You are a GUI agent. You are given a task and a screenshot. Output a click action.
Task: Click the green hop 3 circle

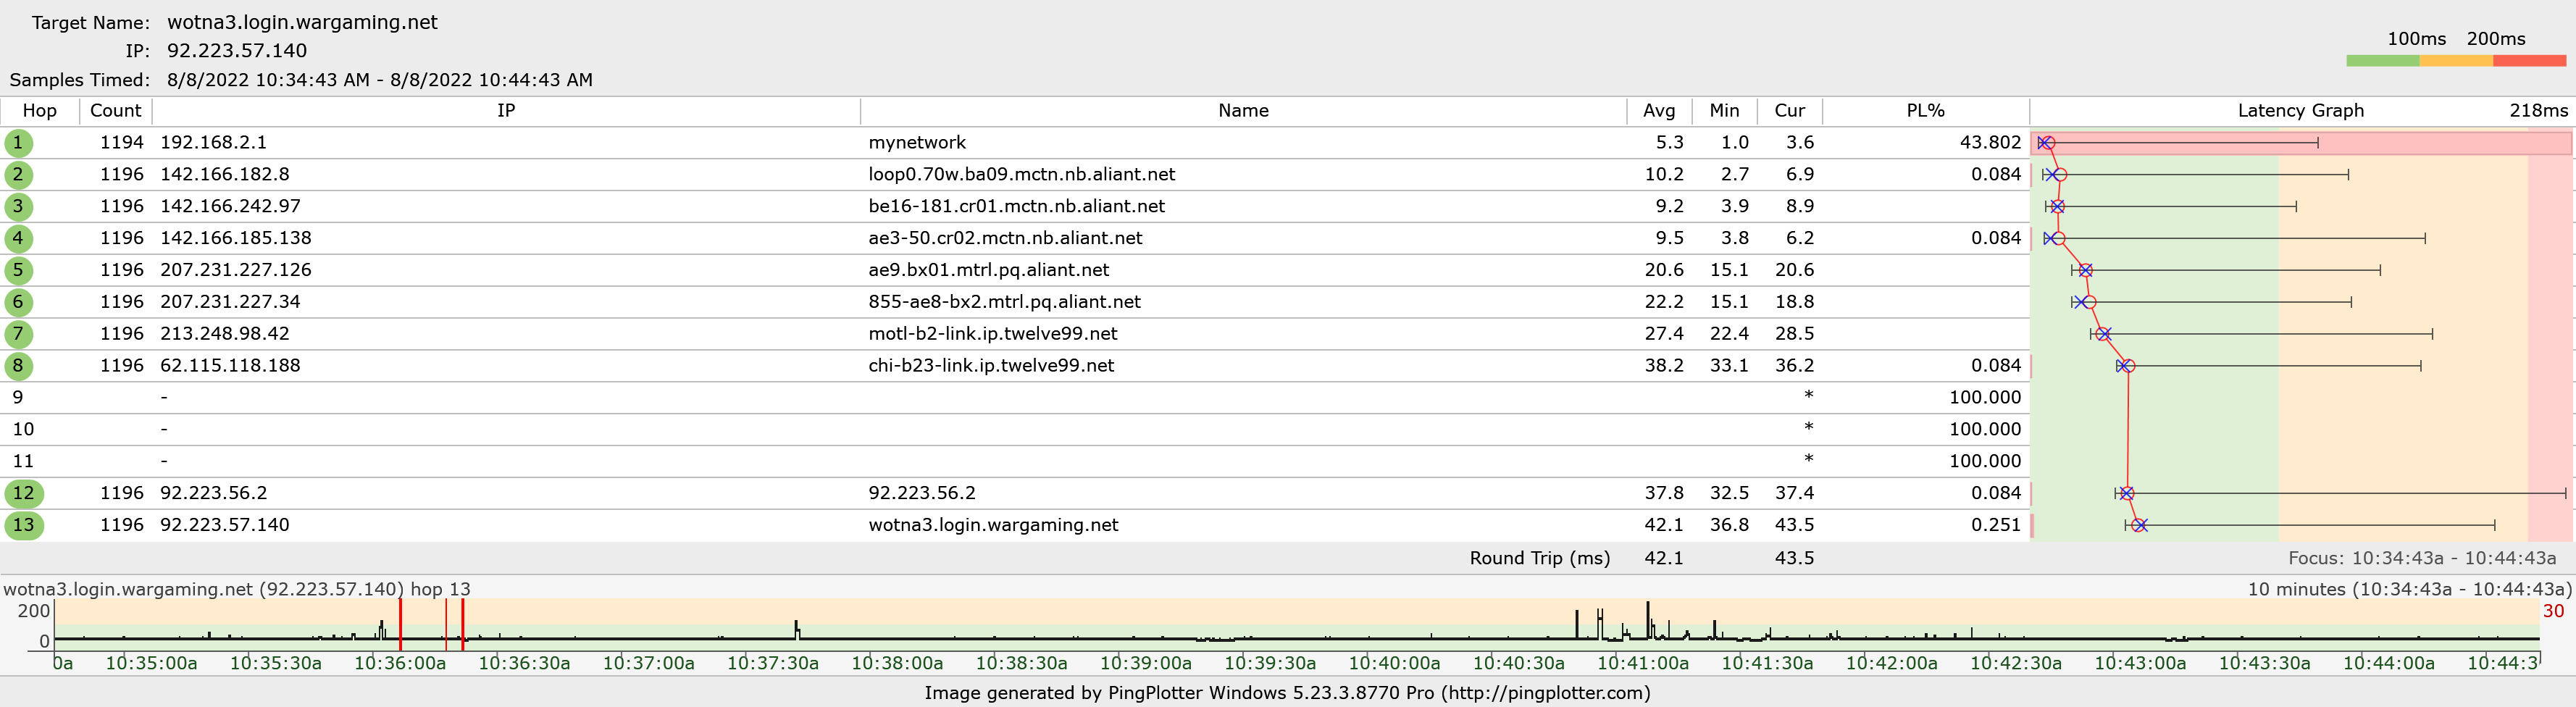click(18, 207)
